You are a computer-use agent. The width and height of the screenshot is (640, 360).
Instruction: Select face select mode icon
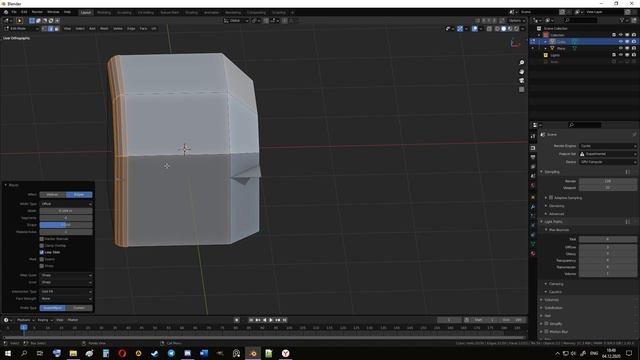[x=57, y=29]
